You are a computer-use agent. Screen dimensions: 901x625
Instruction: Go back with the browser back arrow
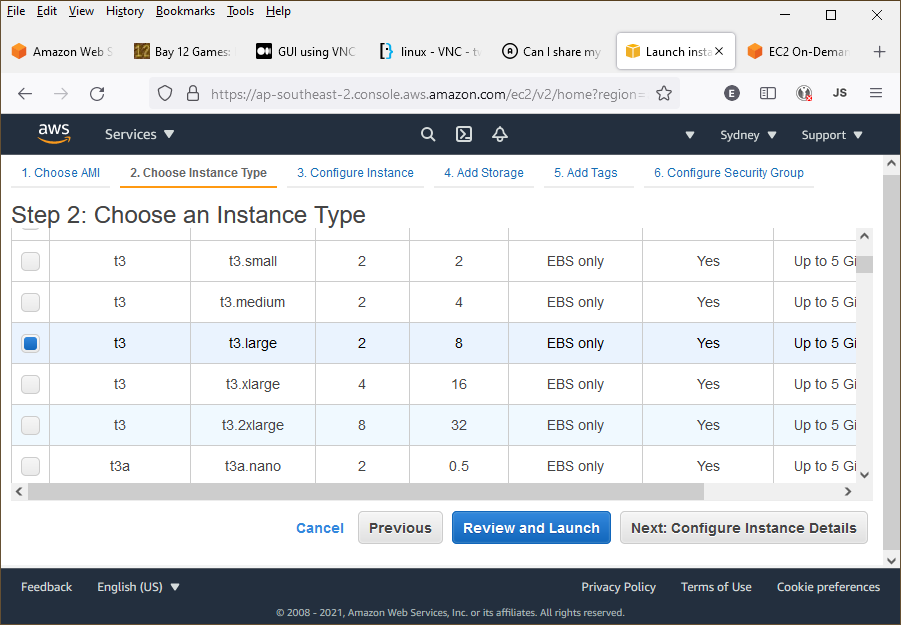click(25, 94)
